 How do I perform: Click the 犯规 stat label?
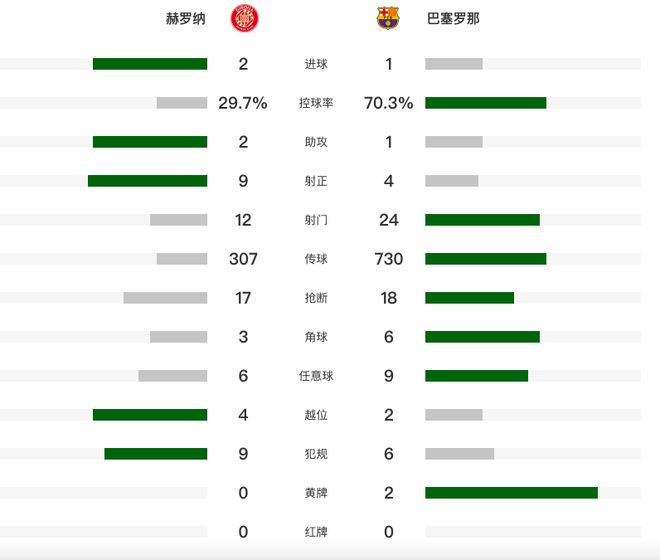point(316,454)
